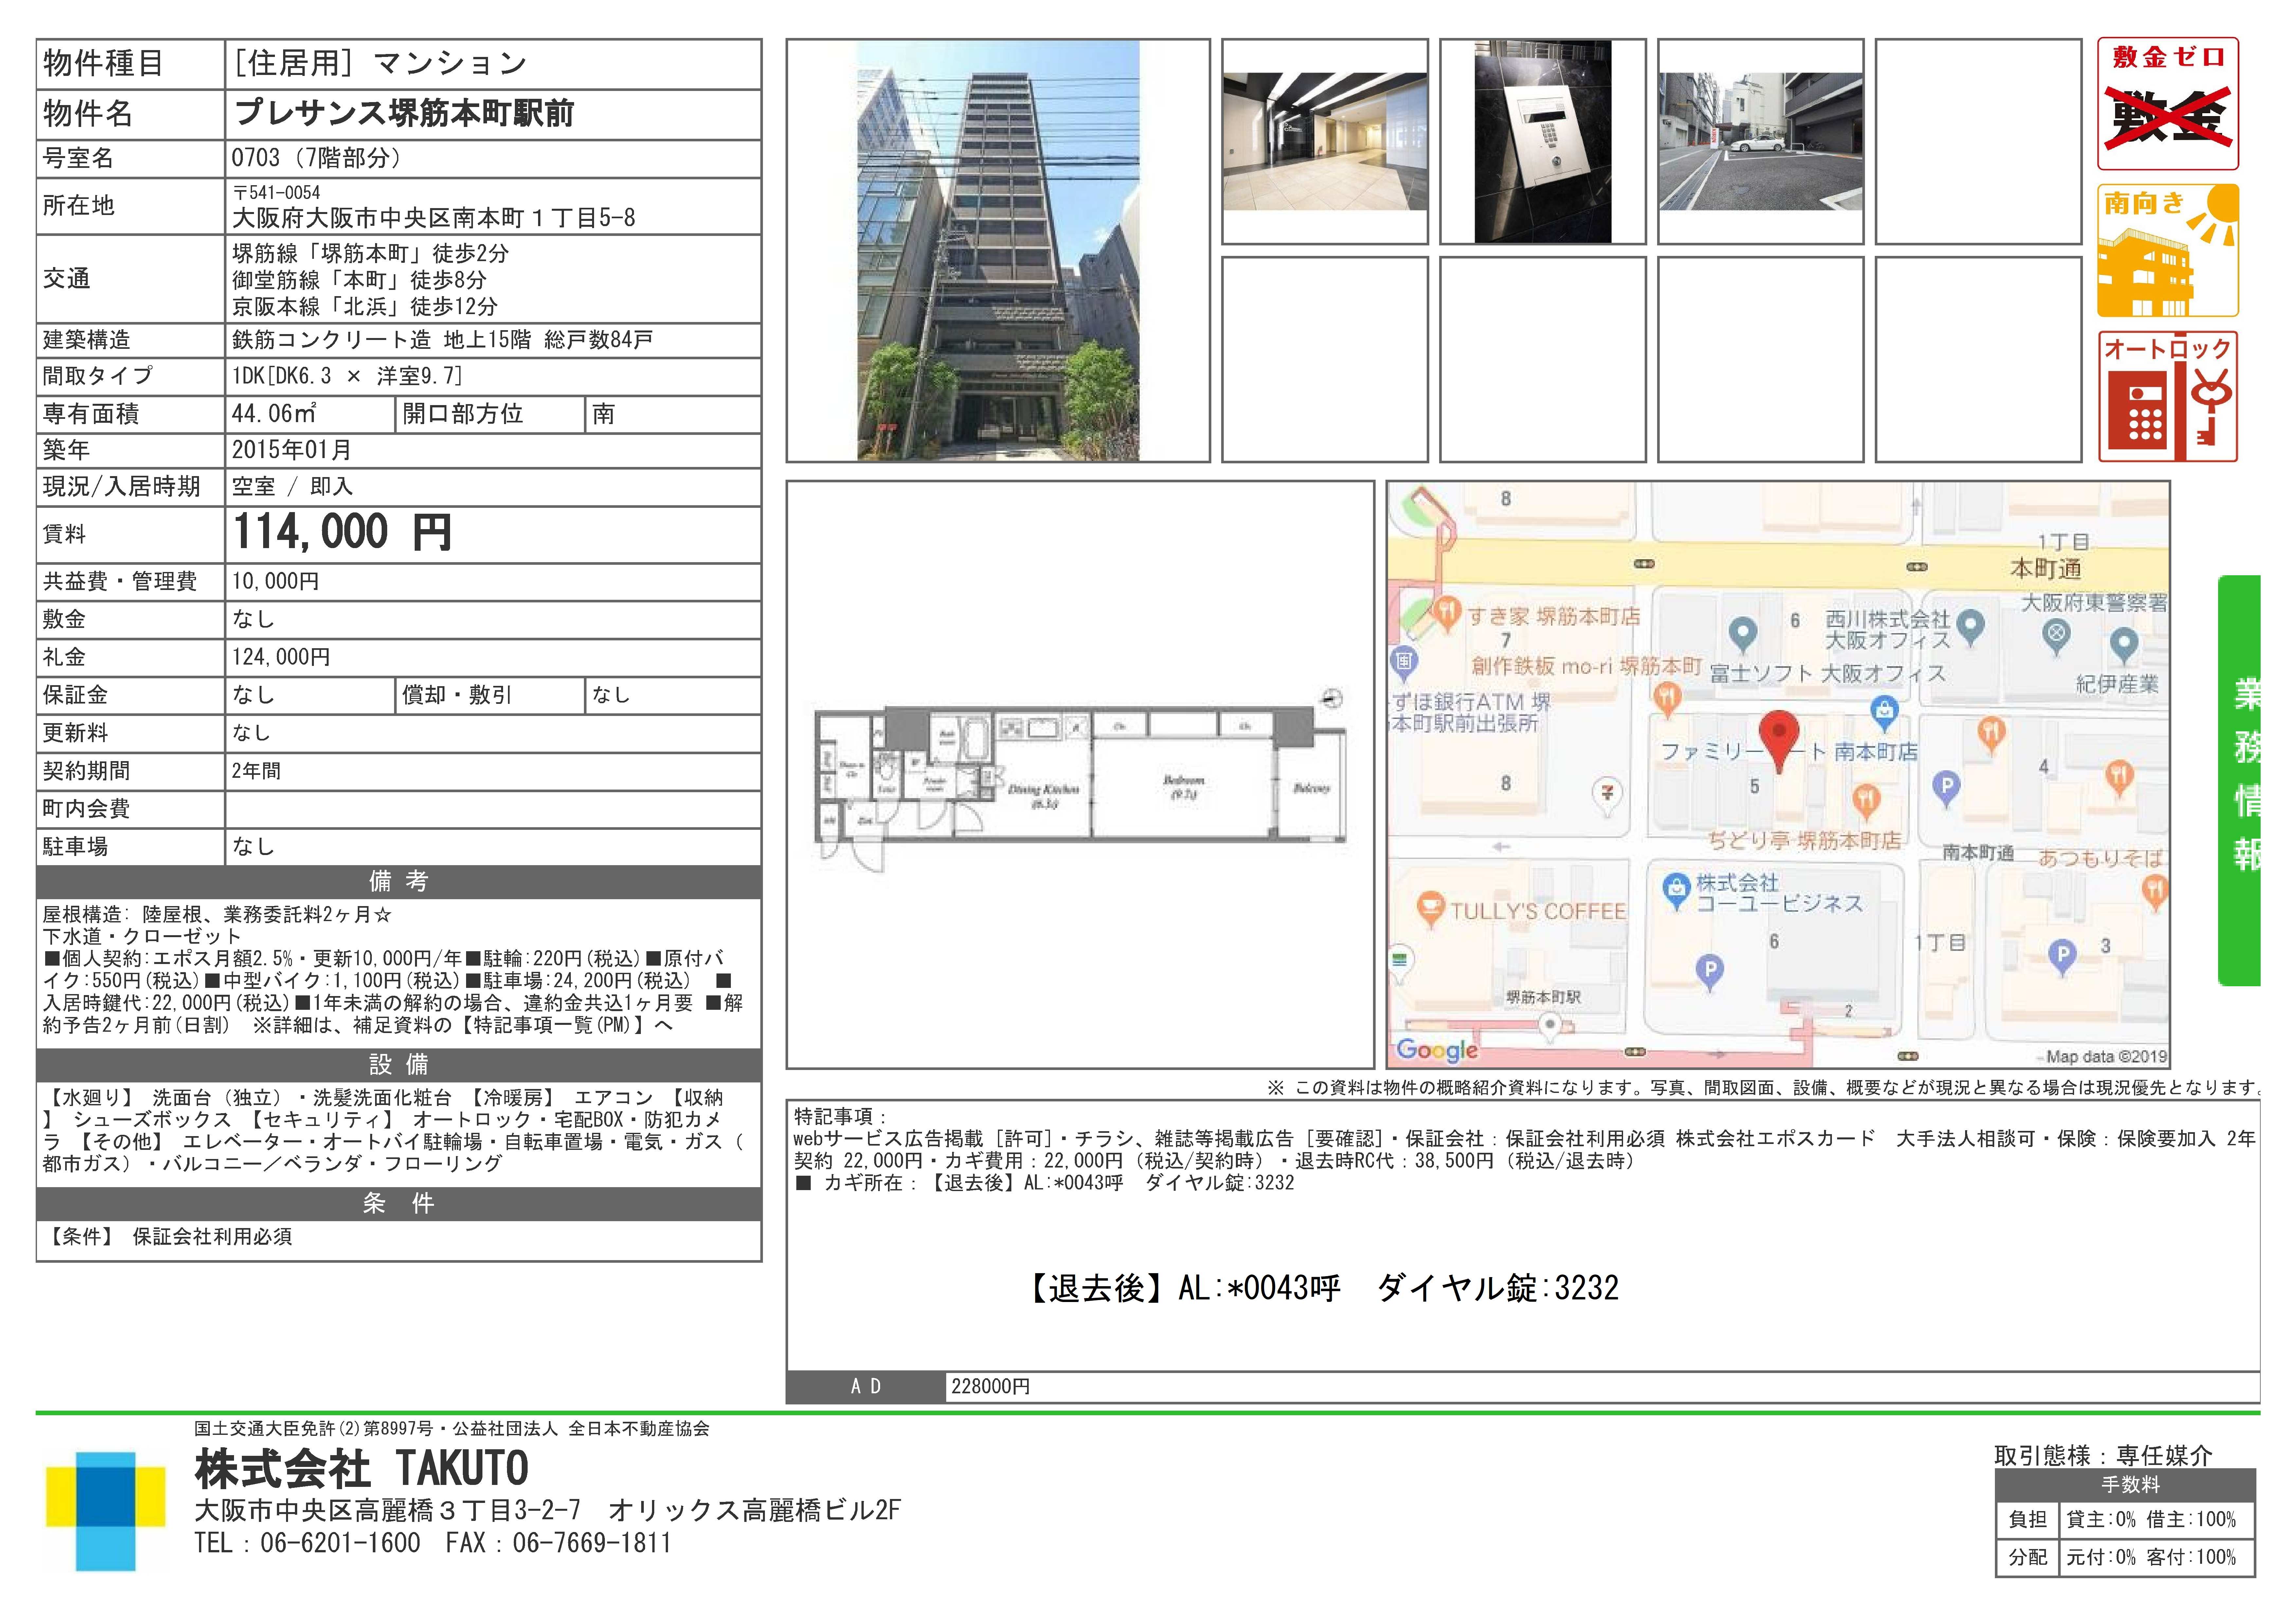
Task: Select the management fee 10,000円
Action: [276, 581]
